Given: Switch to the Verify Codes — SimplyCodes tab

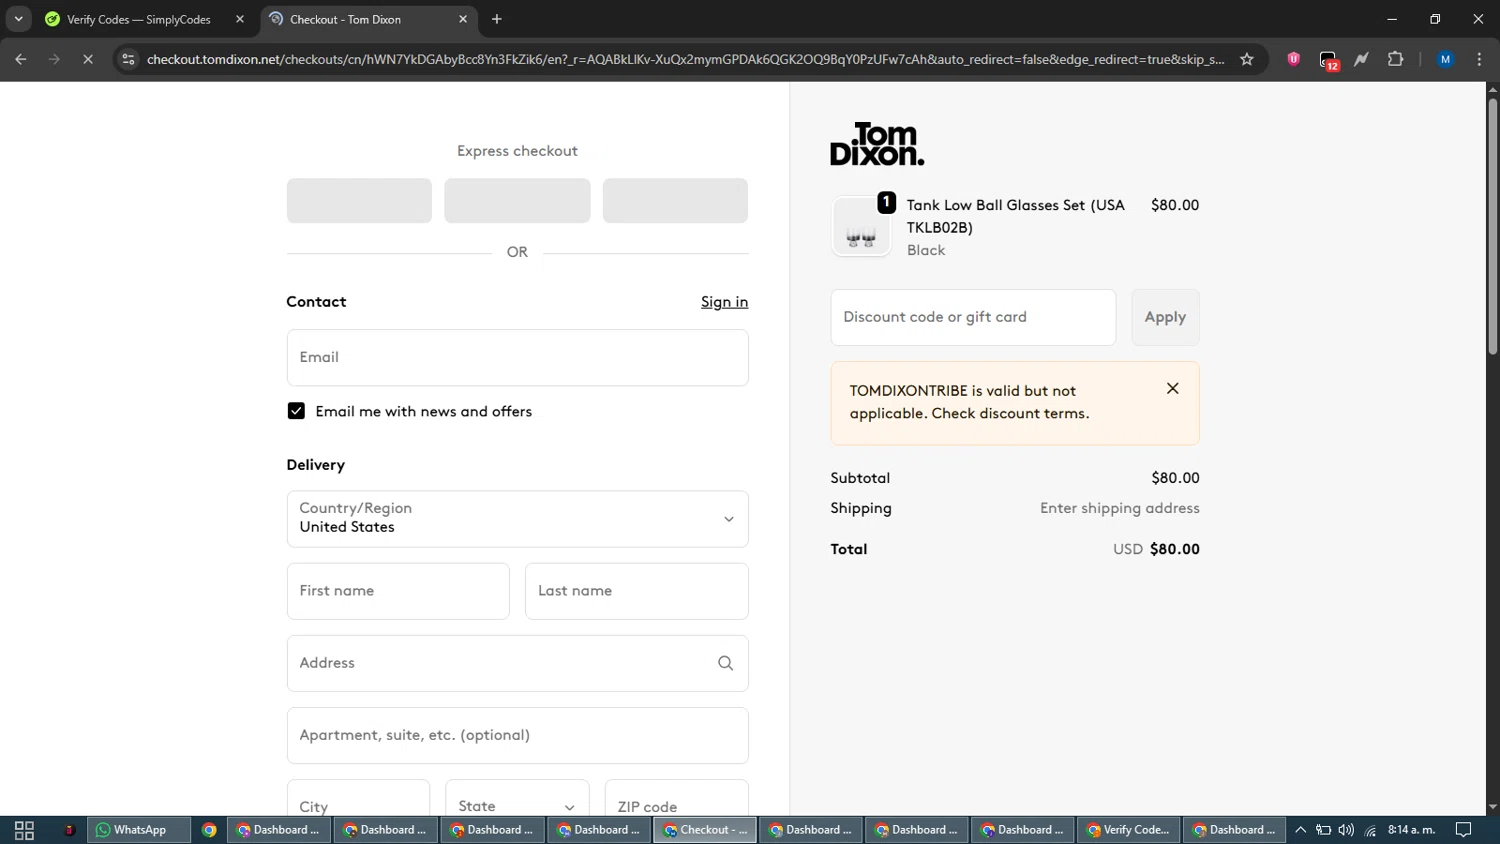Looking at the screenshot, I should 138,19.
